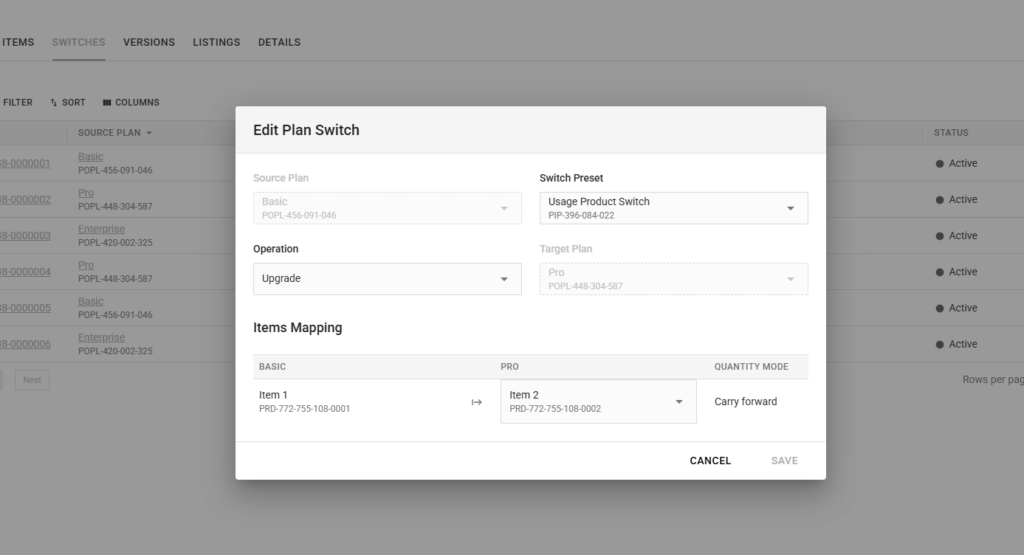Switch to the Versions tab
The height and width of the screenshot is (555, 1024).
pos(149,42)
